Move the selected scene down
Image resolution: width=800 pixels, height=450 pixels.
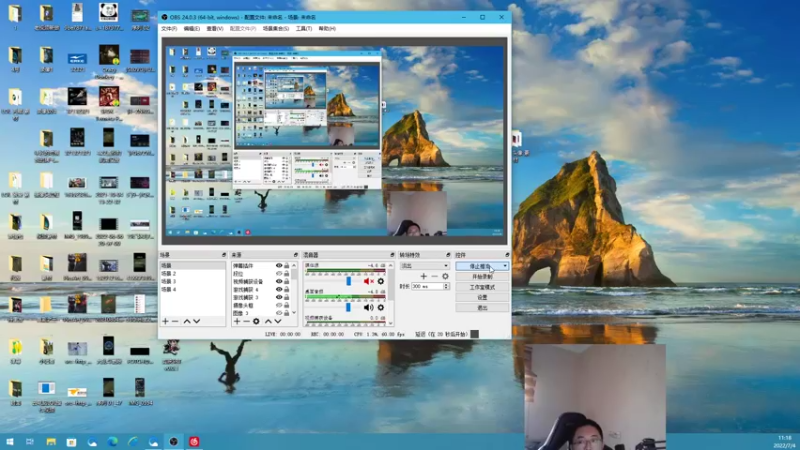tap(196, 321)
